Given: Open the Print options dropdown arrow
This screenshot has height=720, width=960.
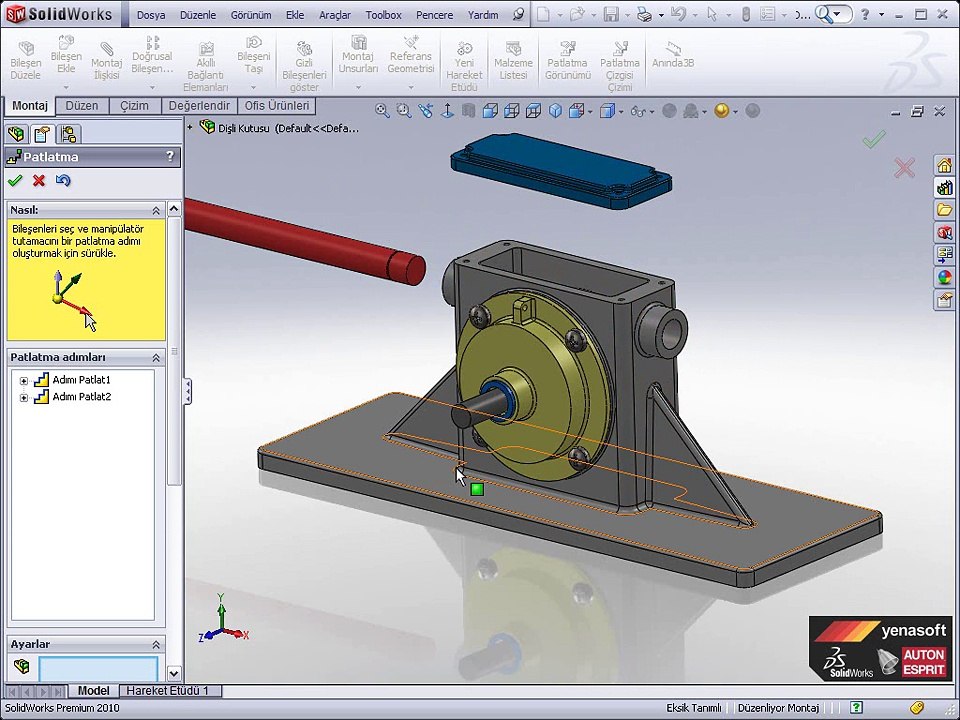Looking at the screenshot, I should [661, 15].
